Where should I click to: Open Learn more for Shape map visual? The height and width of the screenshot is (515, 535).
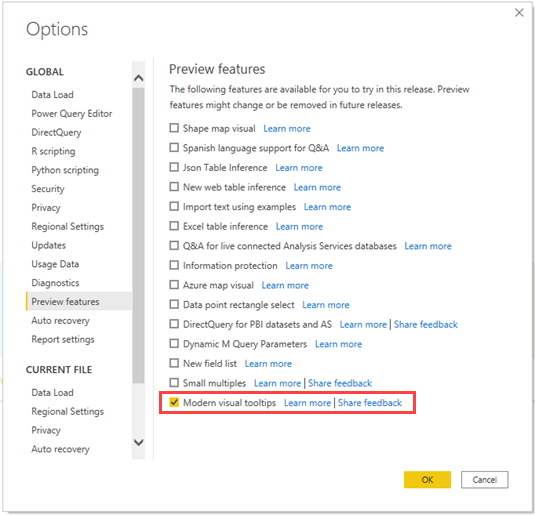[287, 129]
